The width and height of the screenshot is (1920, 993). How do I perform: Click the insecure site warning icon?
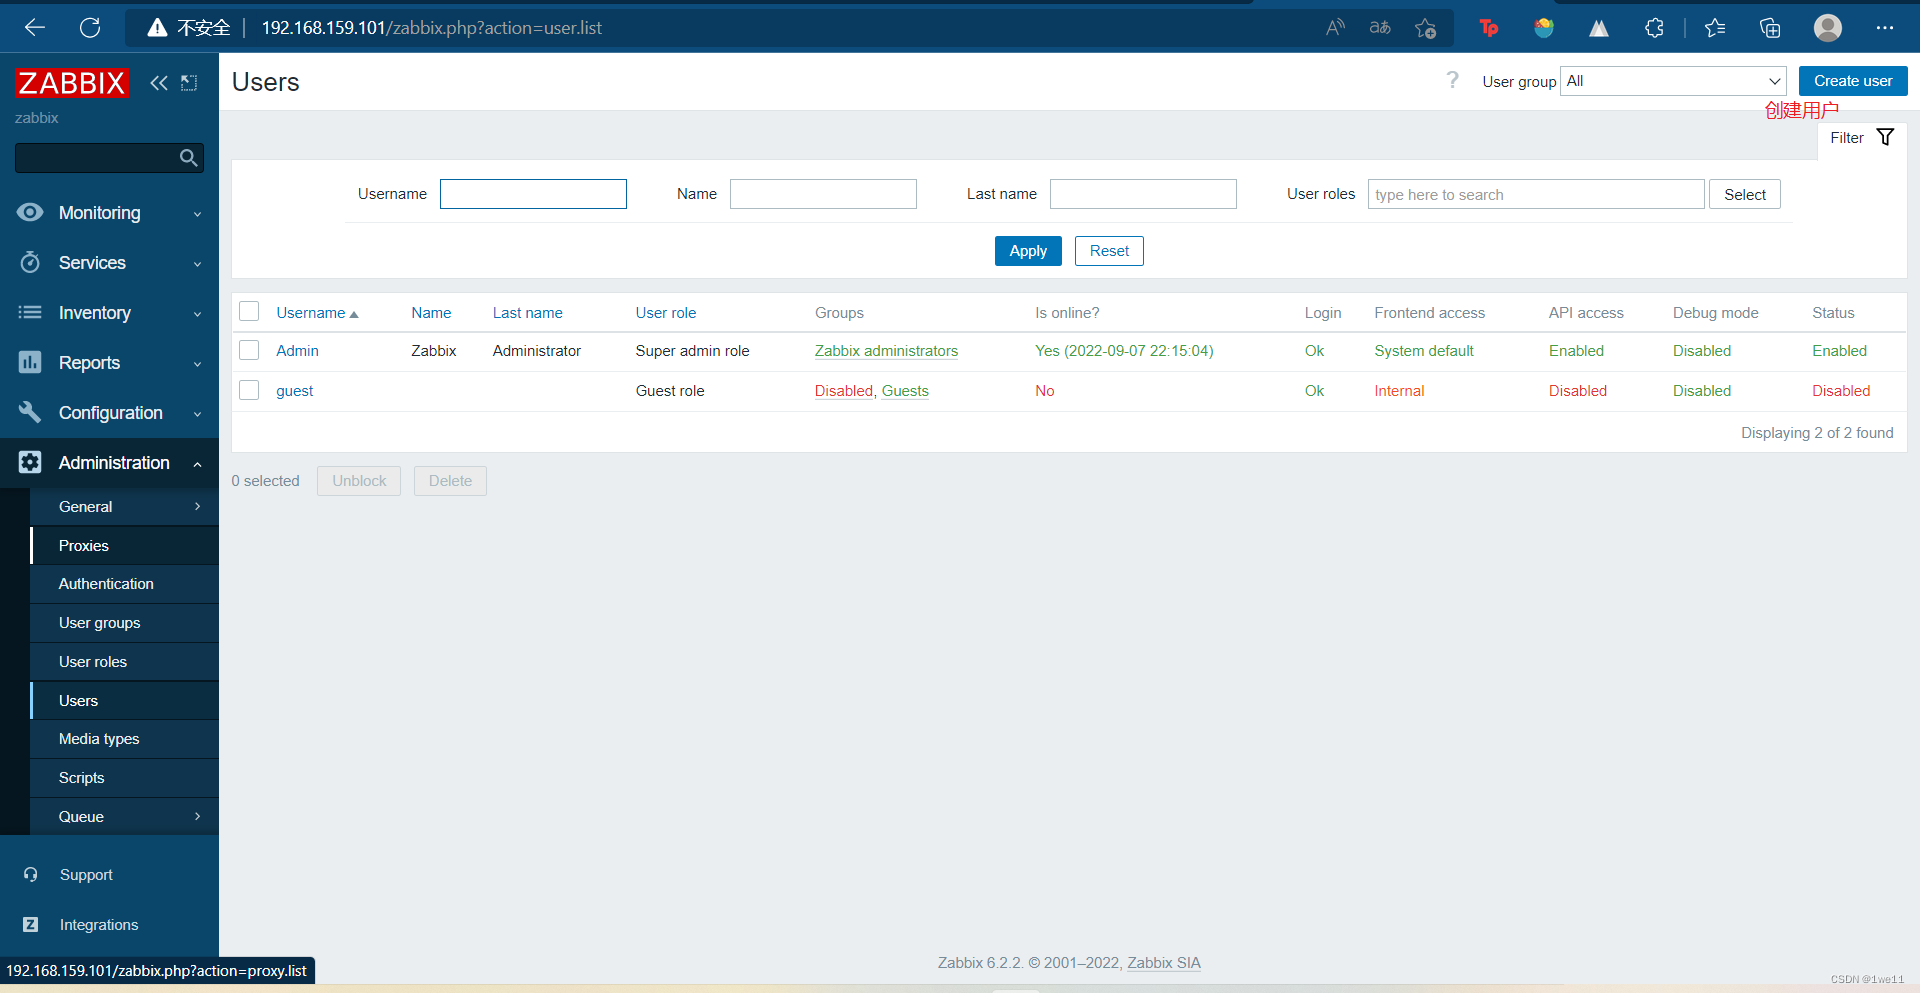tap(157, 28)
